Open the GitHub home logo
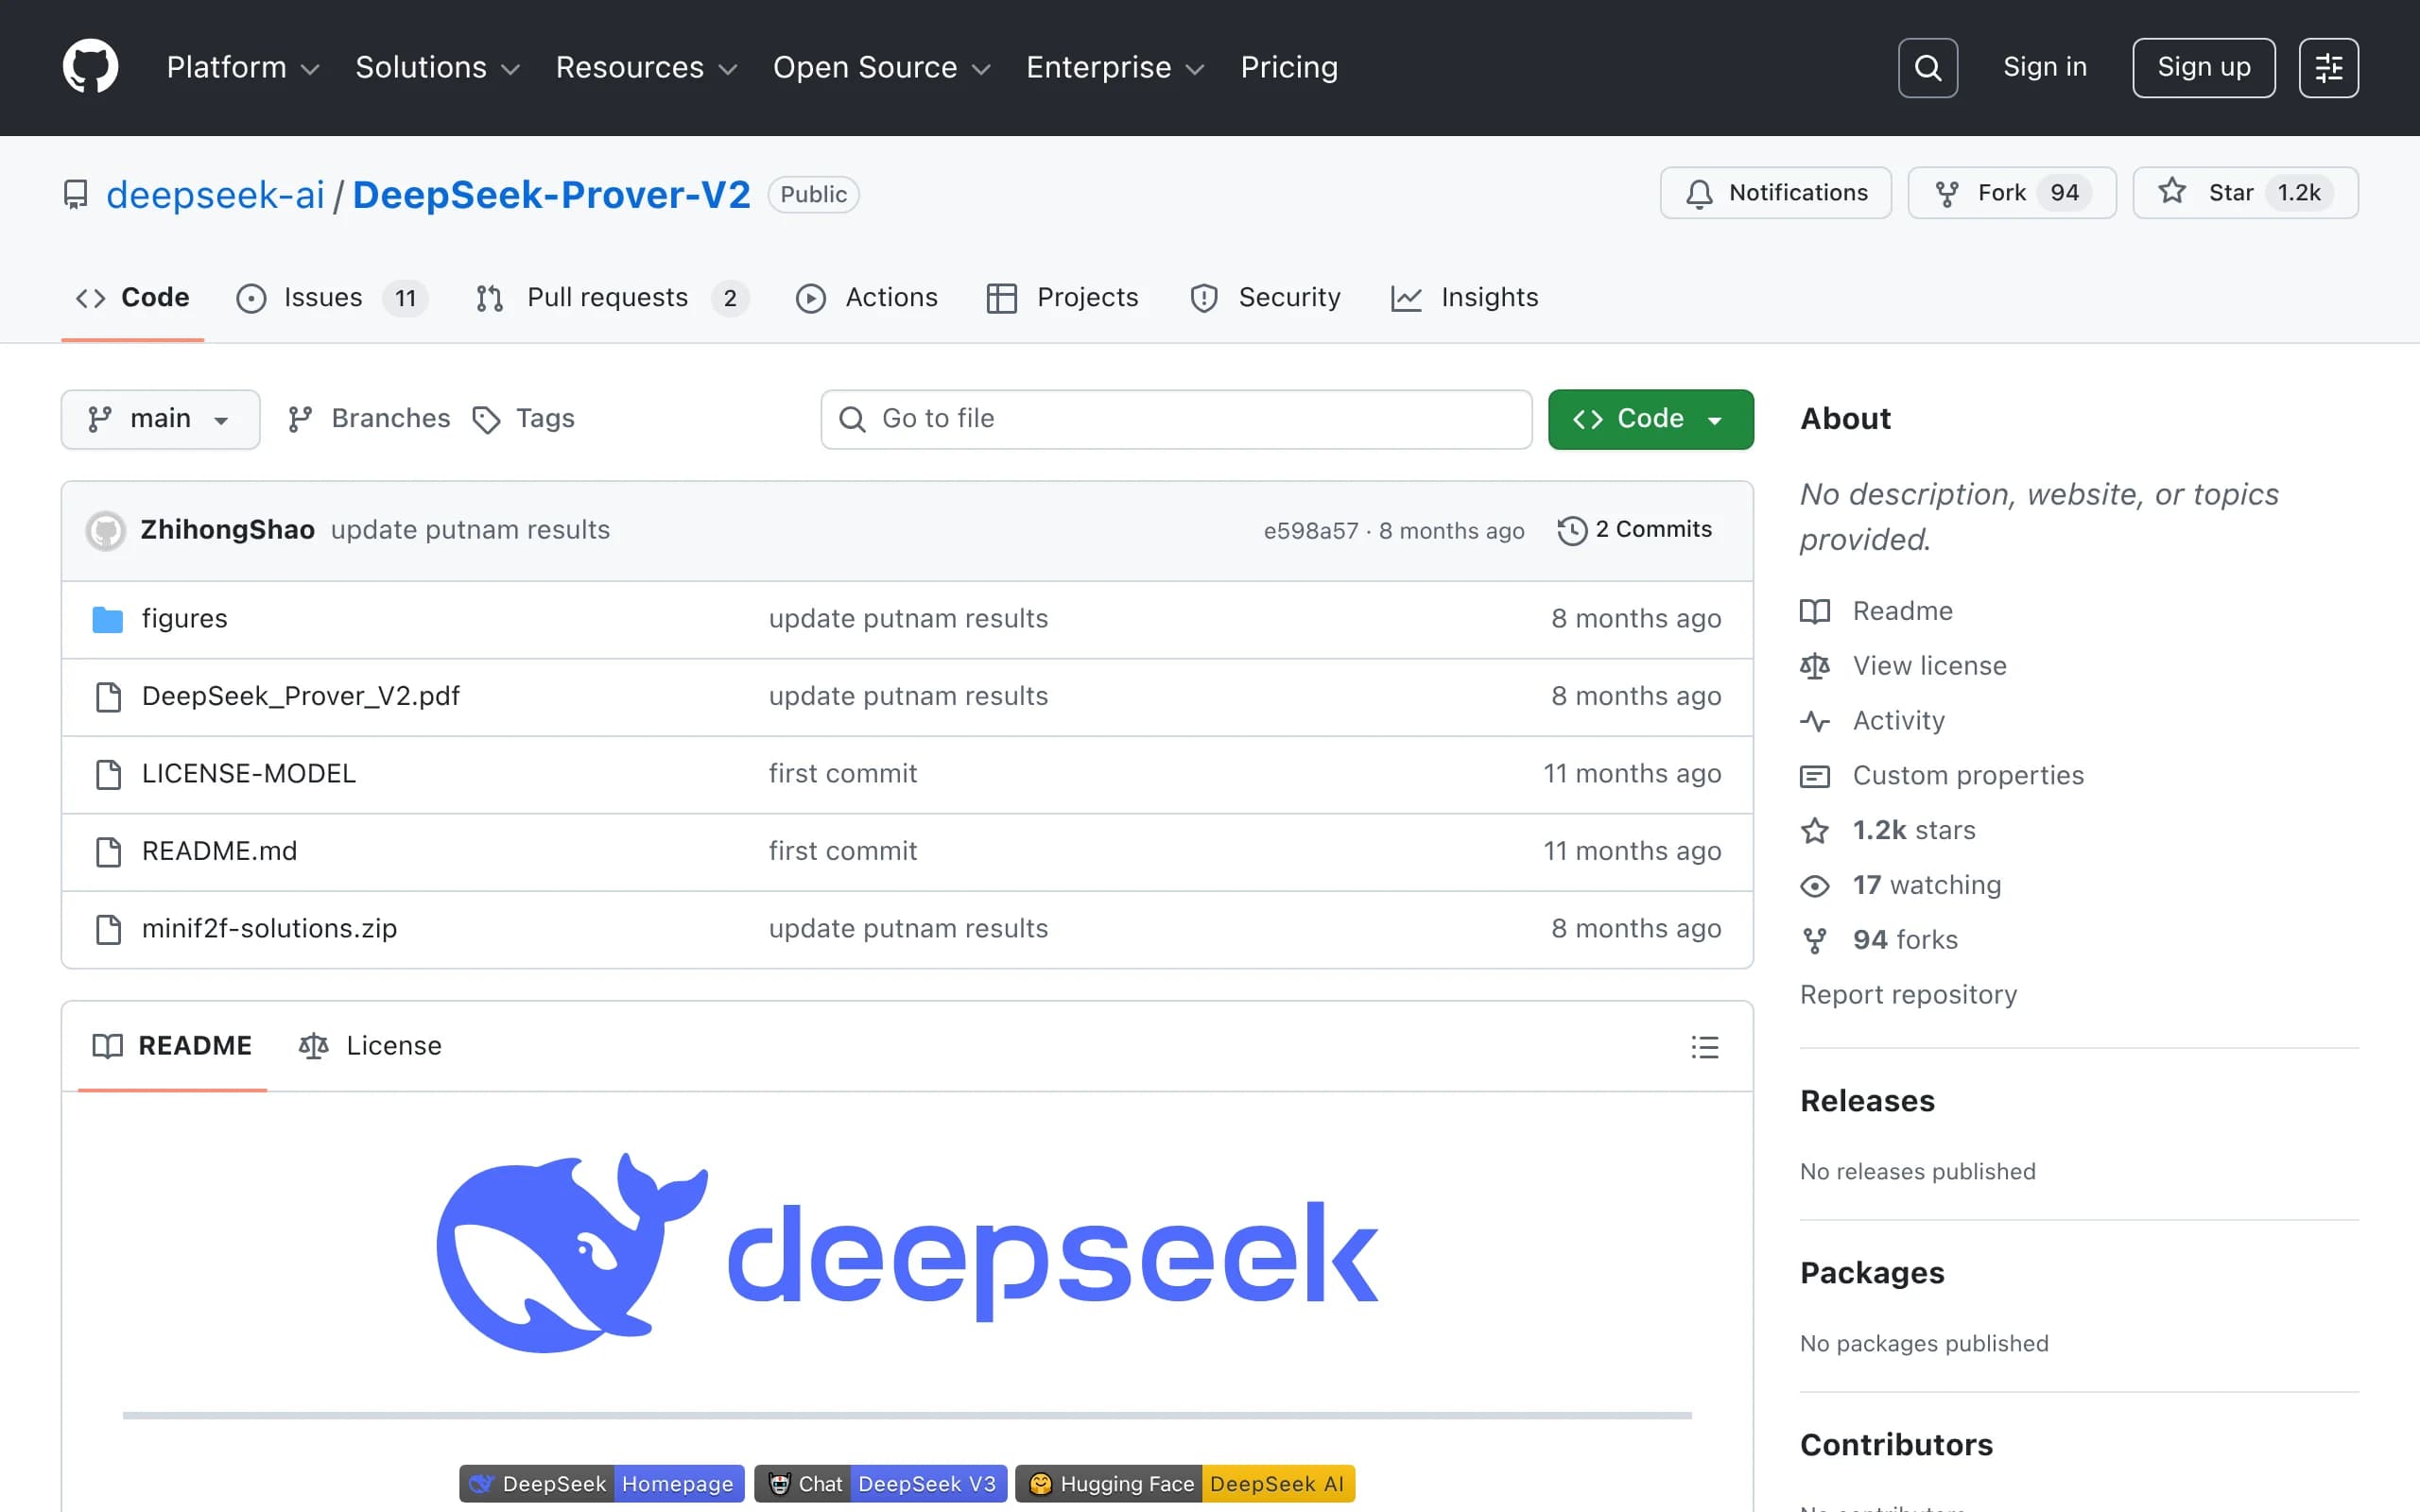 tap(90, 67)
